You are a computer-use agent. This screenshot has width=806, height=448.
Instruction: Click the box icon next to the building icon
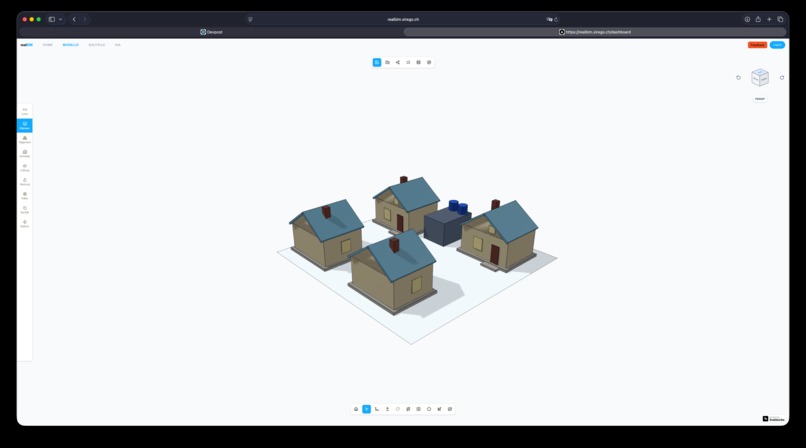[x=418, y=409]
